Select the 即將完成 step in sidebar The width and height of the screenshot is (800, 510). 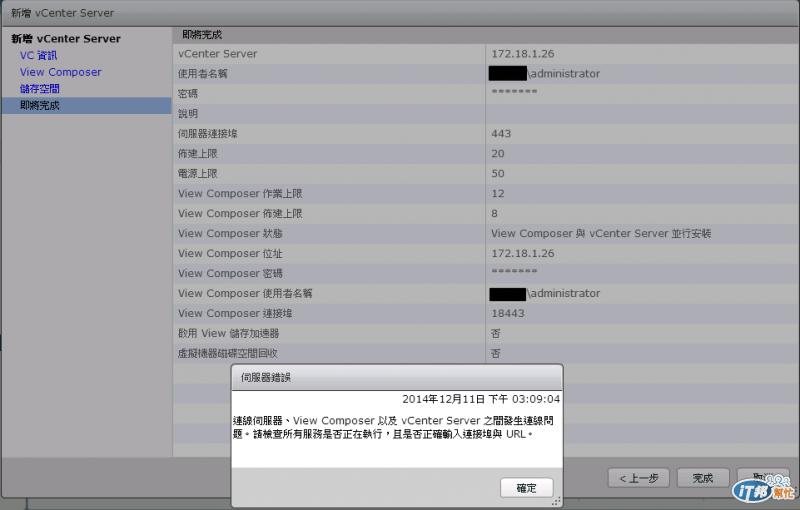pyautogui.click(x=87, y=106)
